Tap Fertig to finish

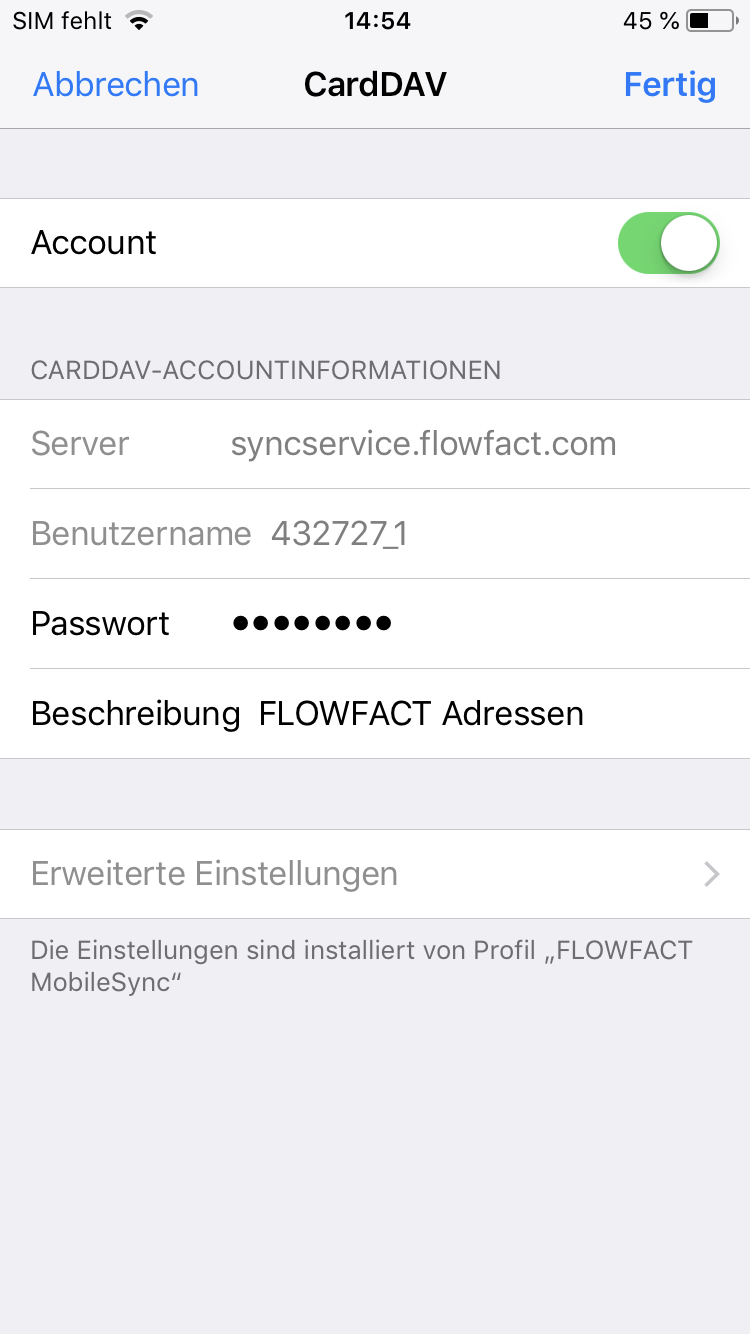pos(669,84)
